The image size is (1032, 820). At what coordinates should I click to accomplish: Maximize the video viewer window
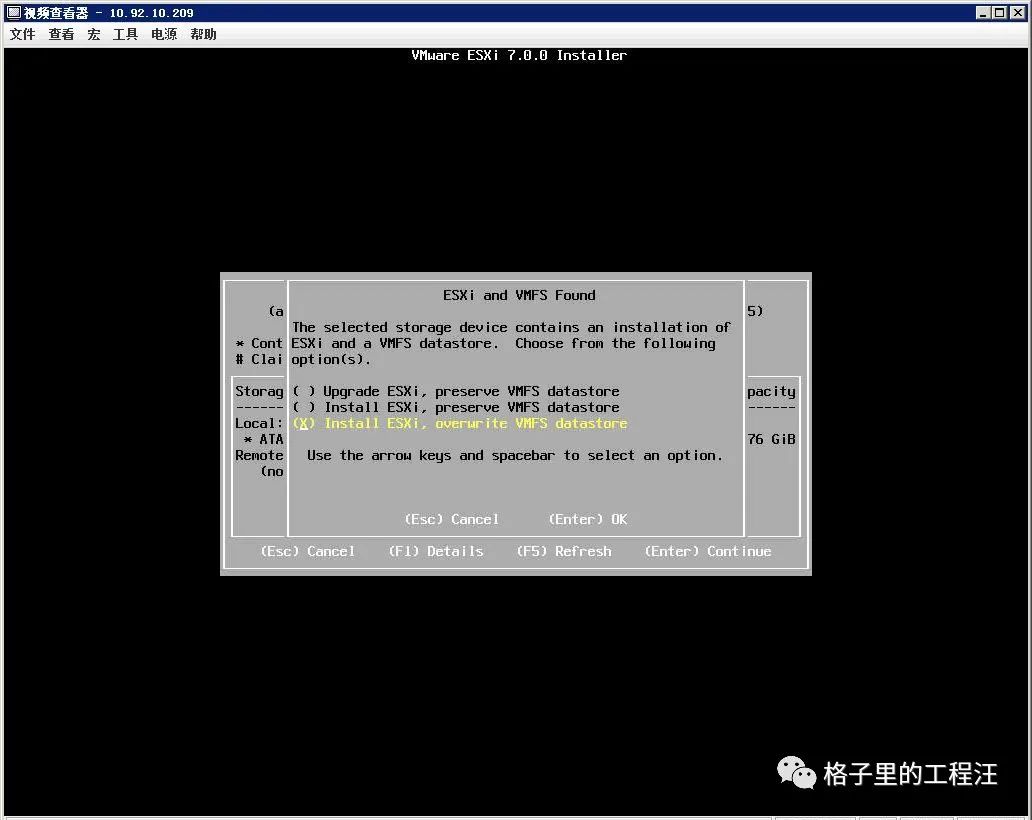pyautogui.click(x=999, y=13)
